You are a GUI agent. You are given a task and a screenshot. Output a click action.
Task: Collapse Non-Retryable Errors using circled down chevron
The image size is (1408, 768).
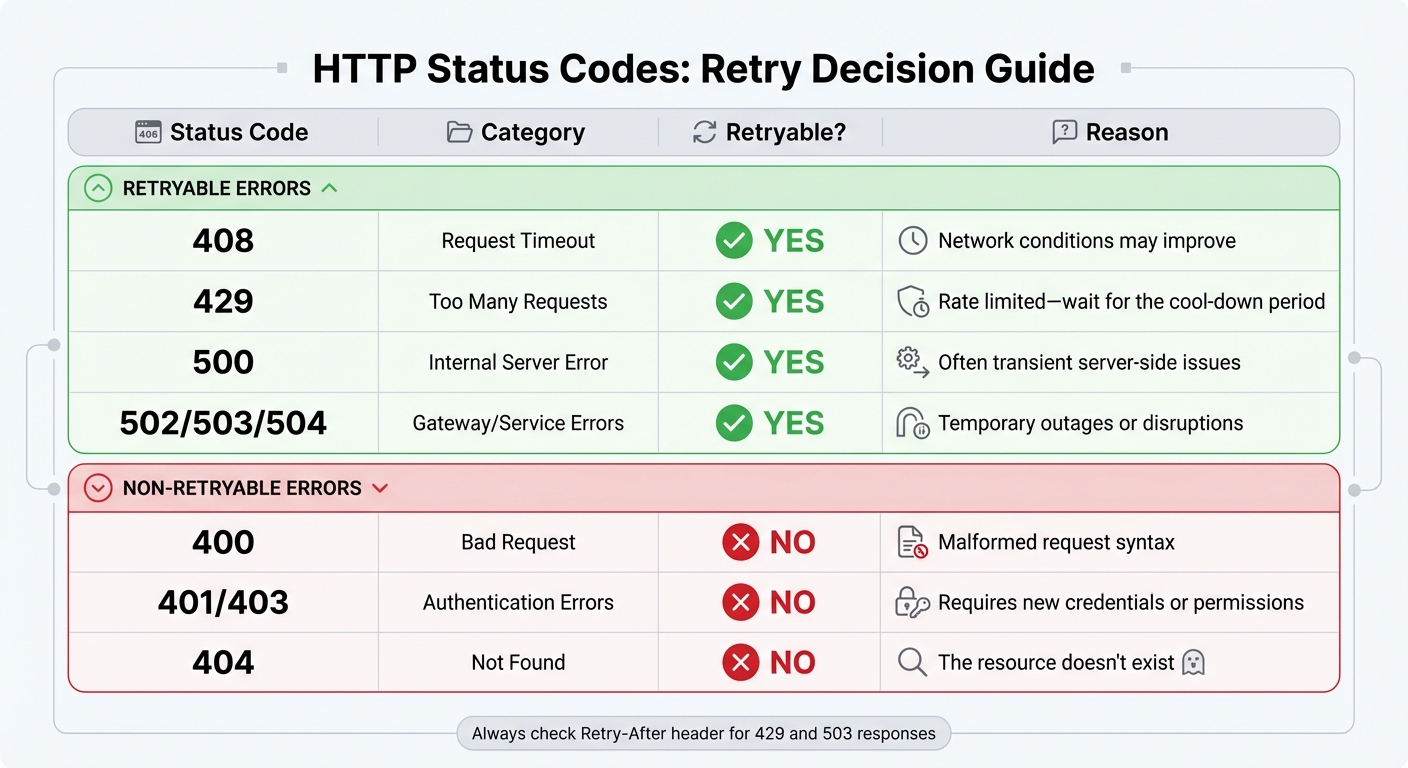coord(98,488)
